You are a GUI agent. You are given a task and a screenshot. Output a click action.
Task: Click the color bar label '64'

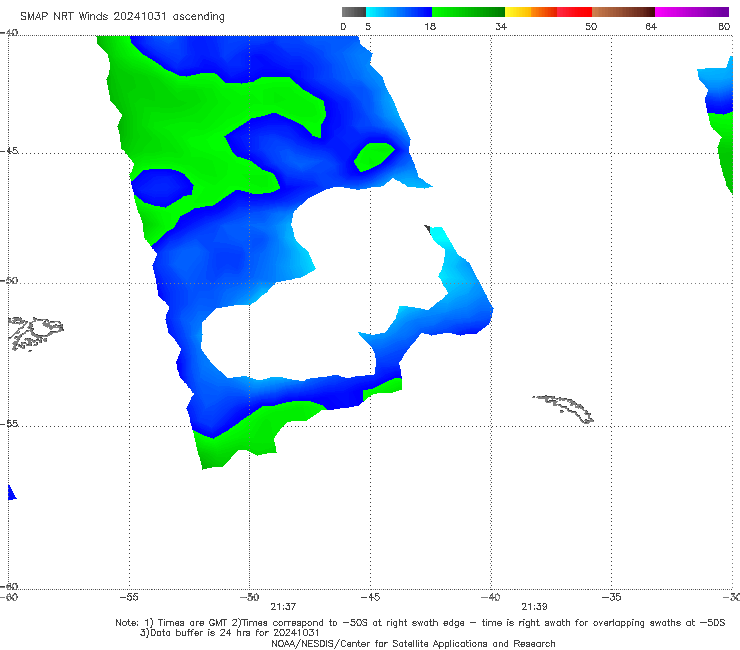(651, 27)
